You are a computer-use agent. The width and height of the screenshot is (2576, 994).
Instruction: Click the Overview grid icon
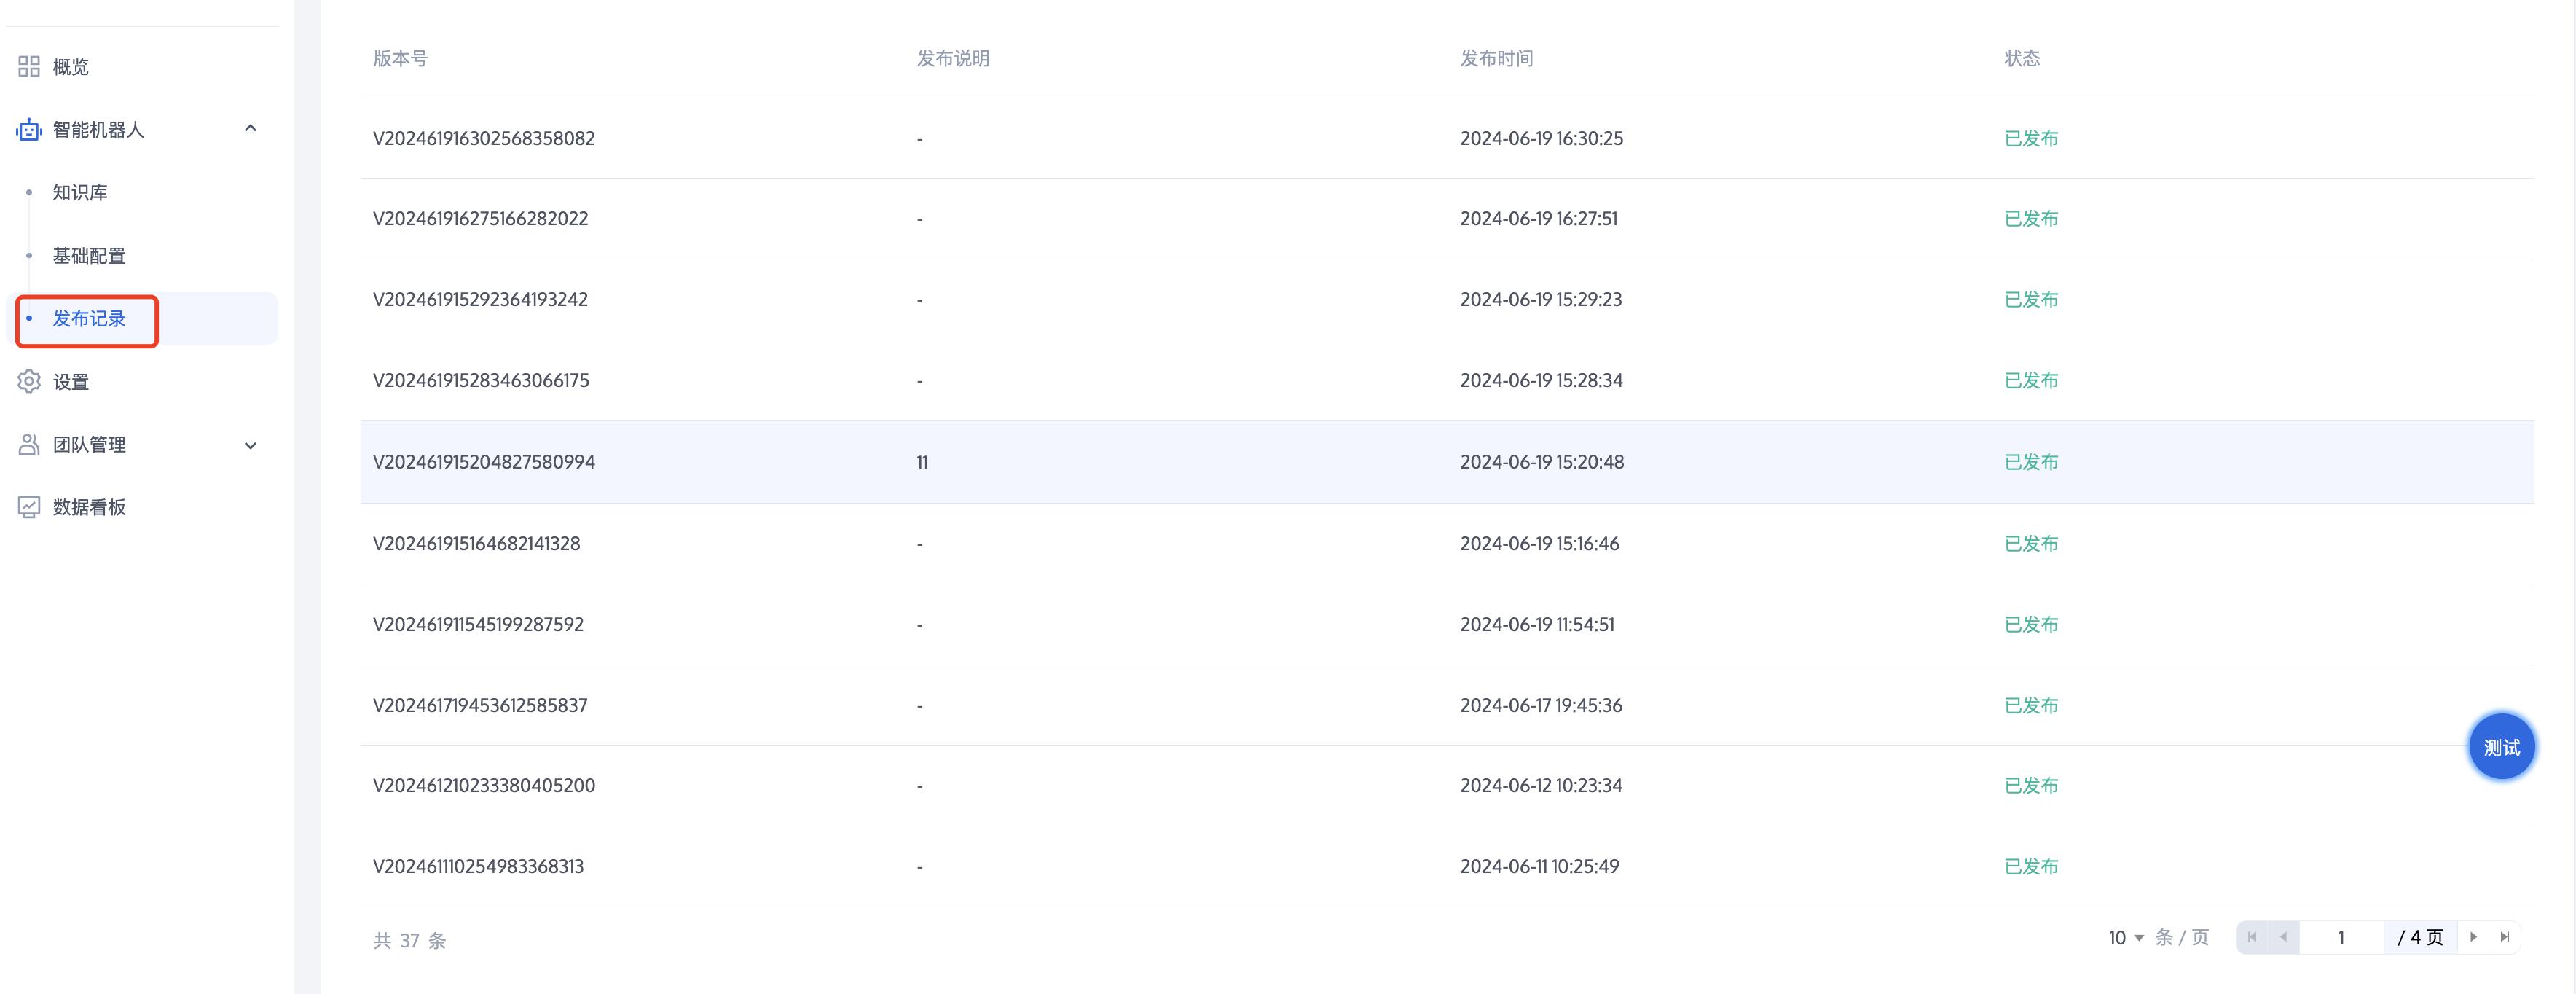click(29, 67)
